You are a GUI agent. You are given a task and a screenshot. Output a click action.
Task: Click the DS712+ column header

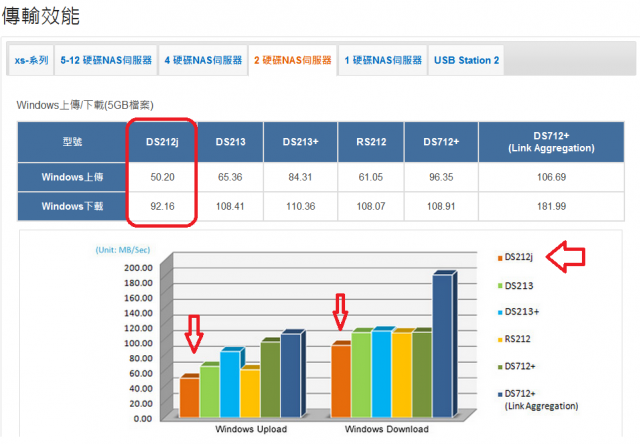[441, 142]
